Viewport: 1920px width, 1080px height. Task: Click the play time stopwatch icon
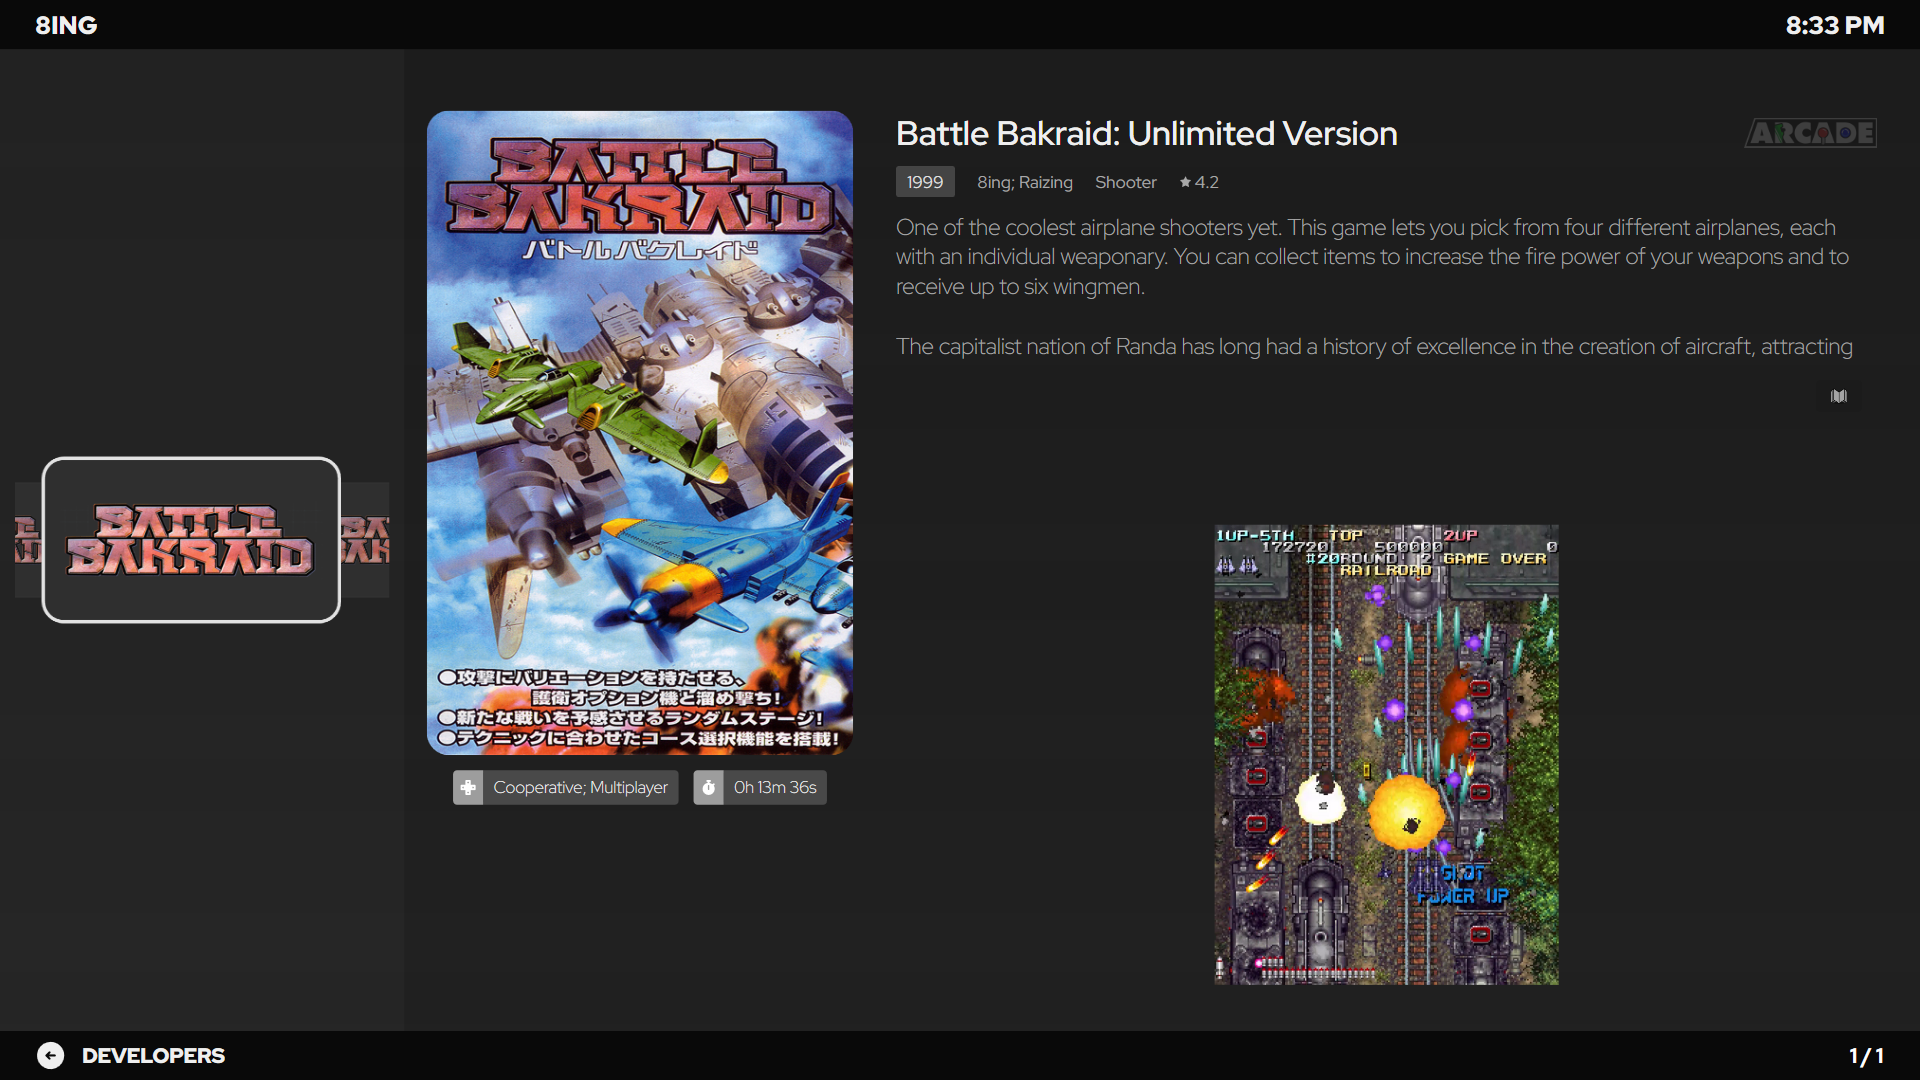point(709,787)
